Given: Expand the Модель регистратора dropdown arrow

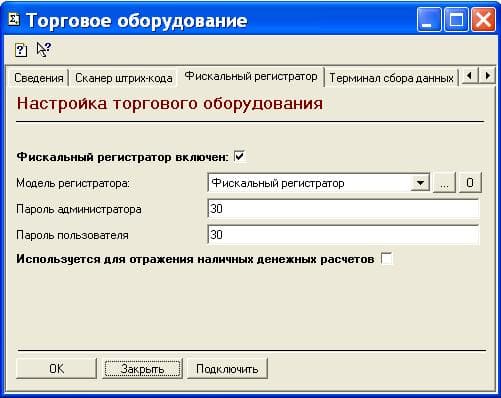Looking at the screenshot, I should point(420,183).
